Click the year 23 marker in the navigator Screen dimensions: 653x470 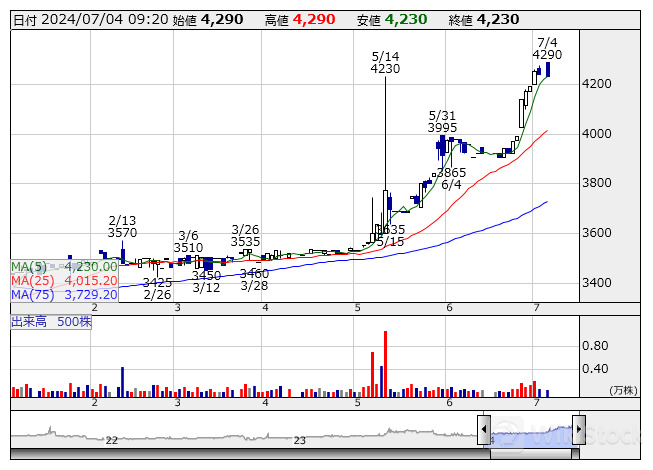point(299,440)
